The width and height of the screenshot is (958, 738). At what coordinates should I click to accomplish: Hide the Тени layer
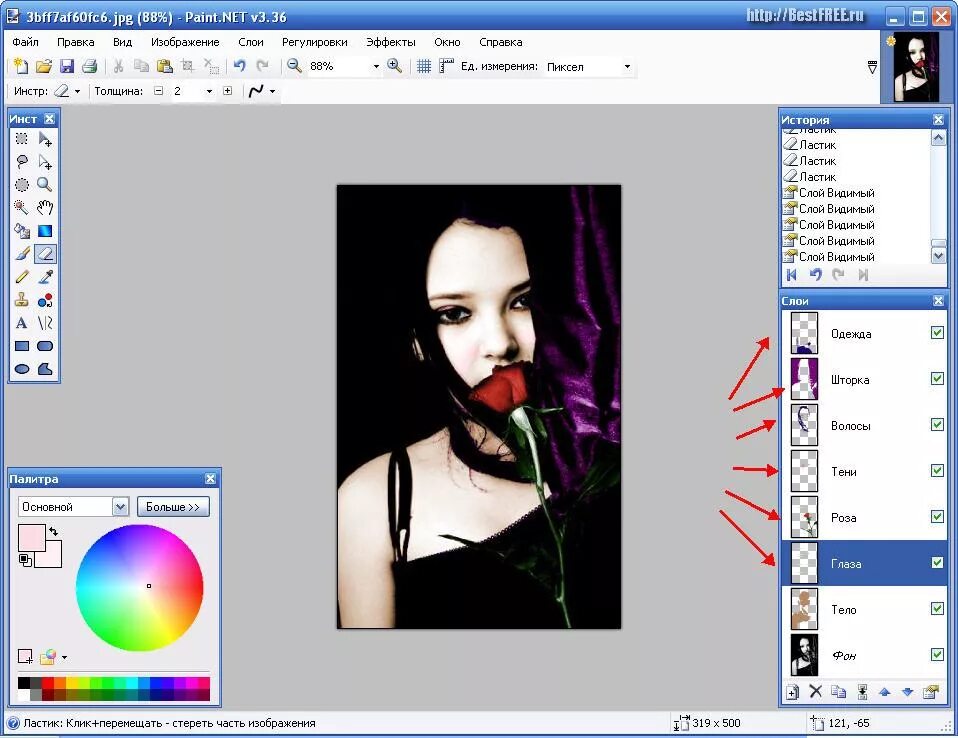(x=937, y=470)
